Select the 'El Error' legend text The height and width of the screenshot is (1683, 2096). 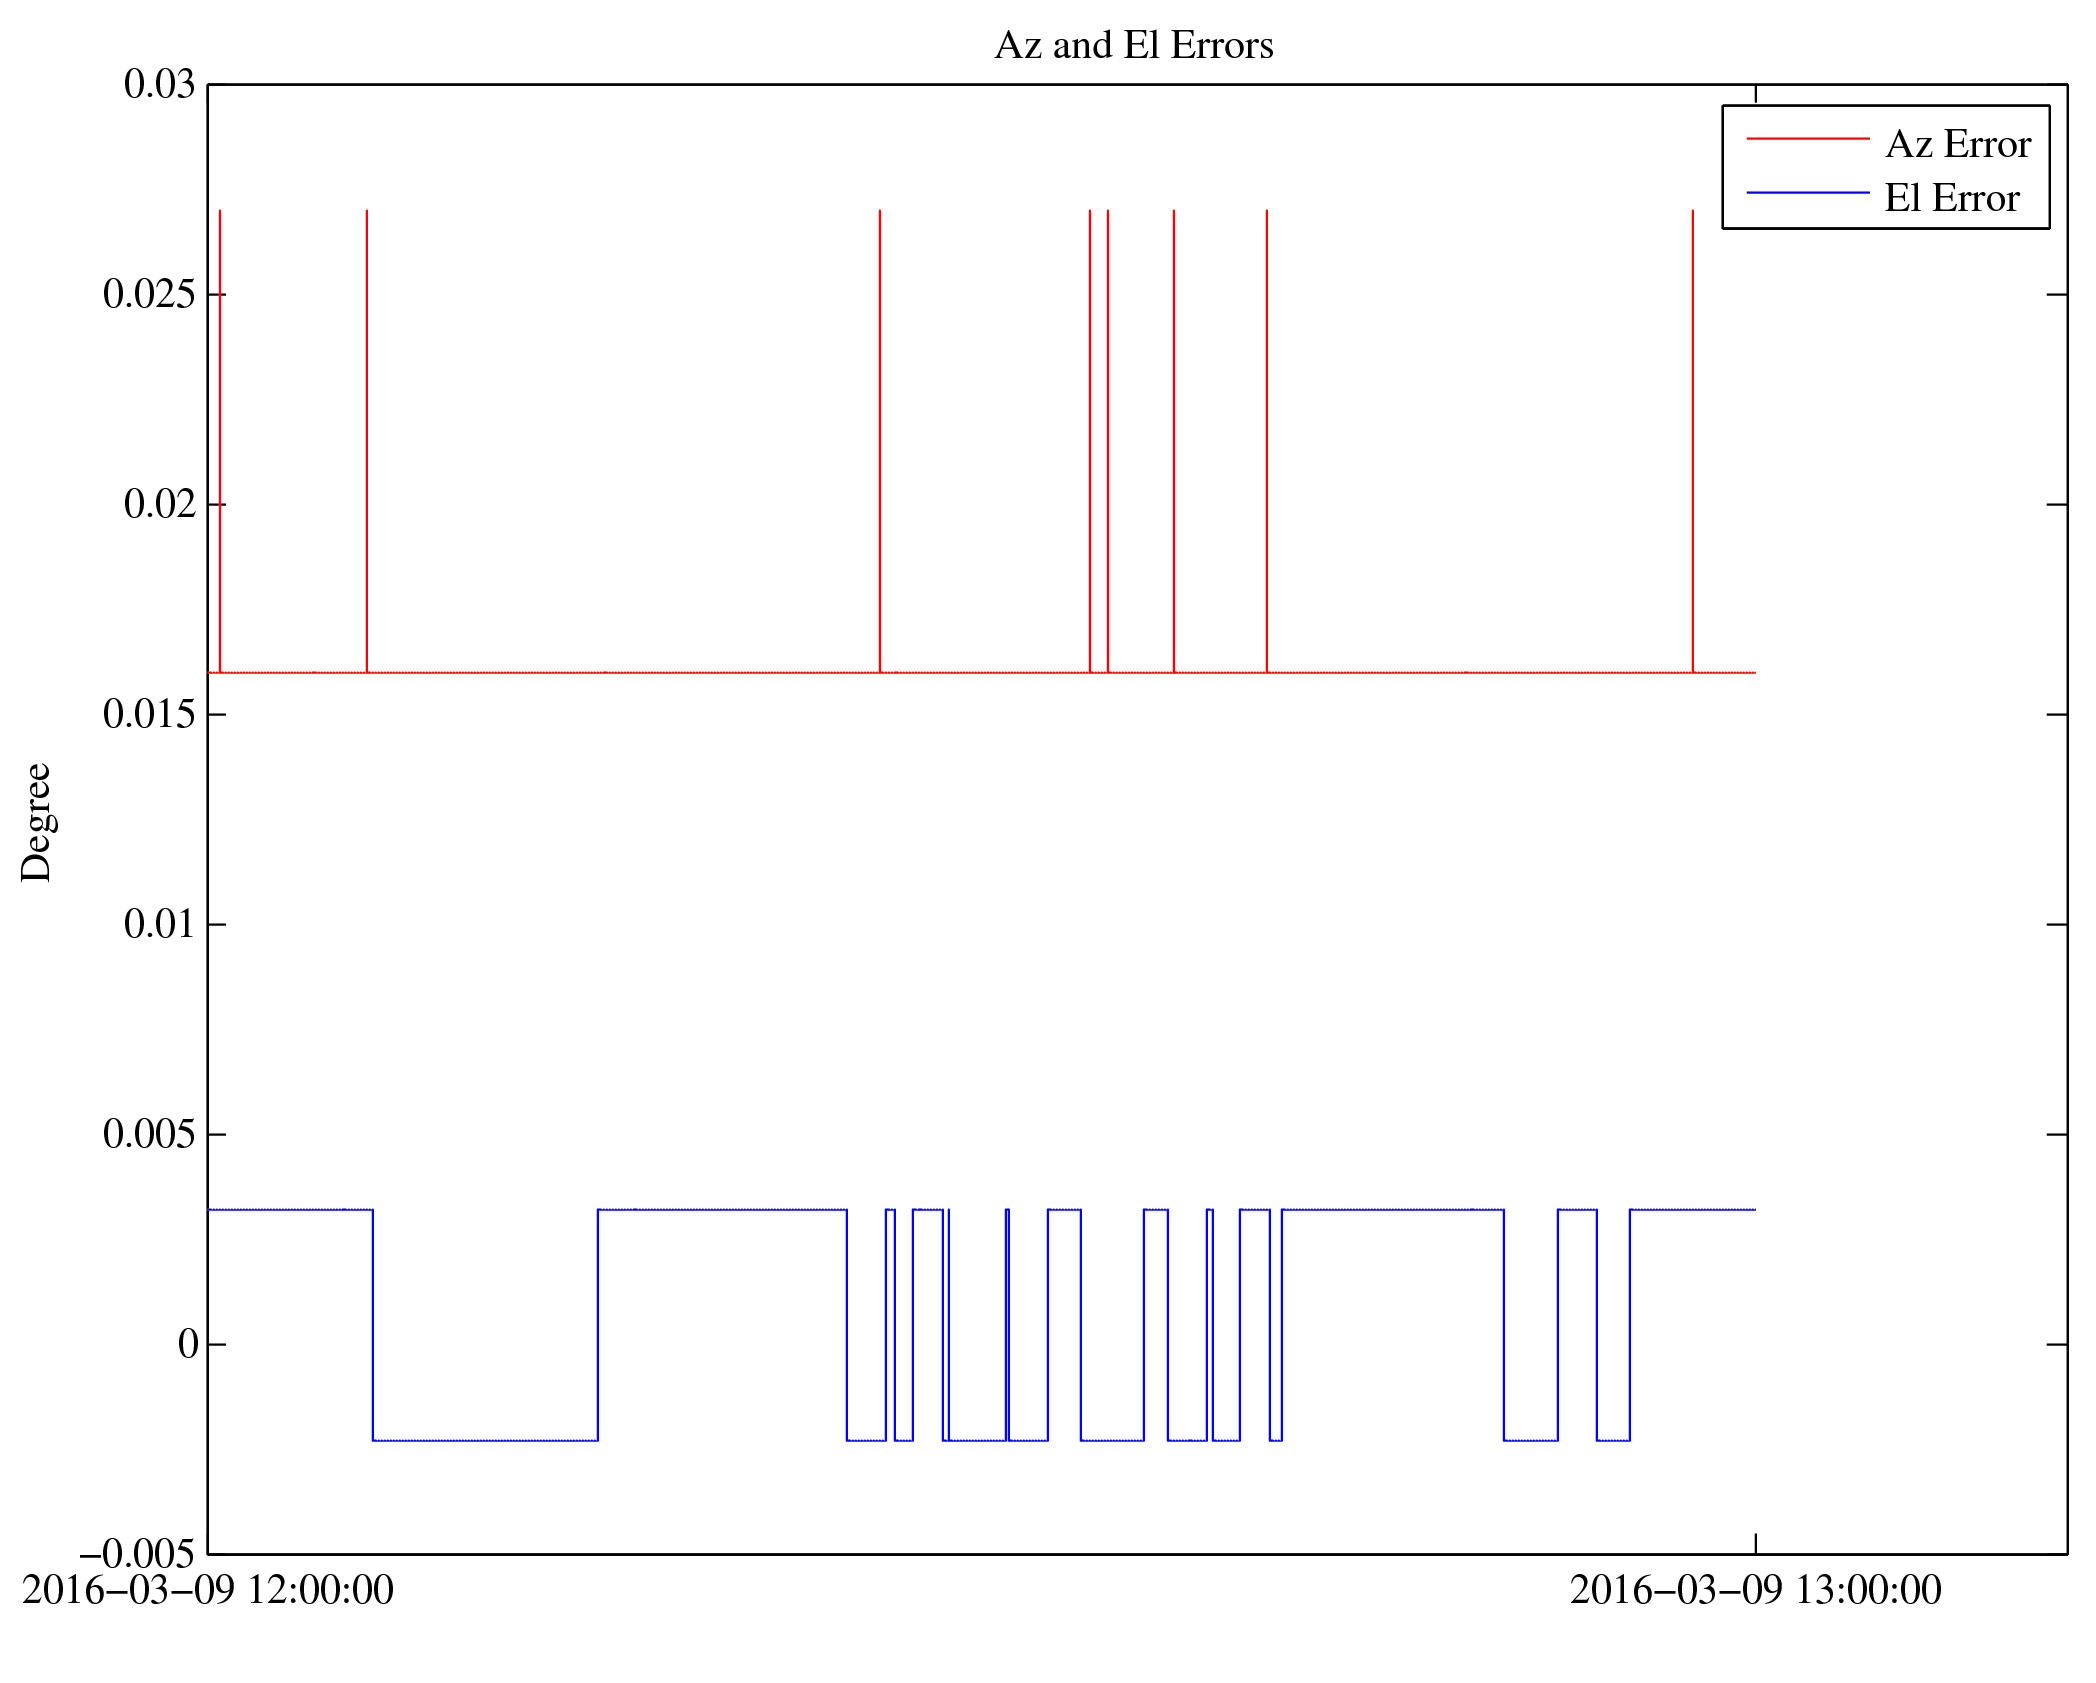[x=1951, y=198]
